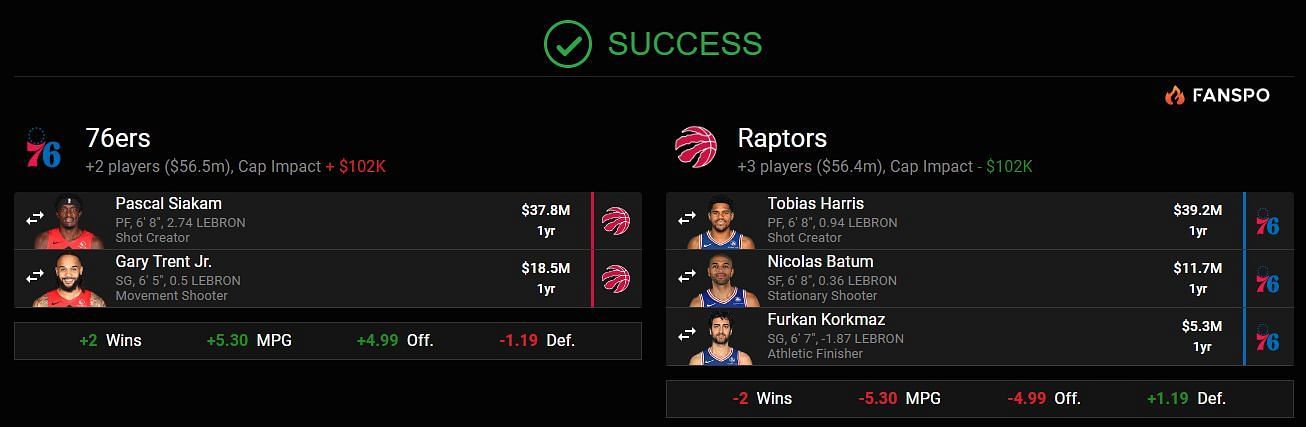Select Gary Trent Jr.'s headshot photo

point(69,279)
